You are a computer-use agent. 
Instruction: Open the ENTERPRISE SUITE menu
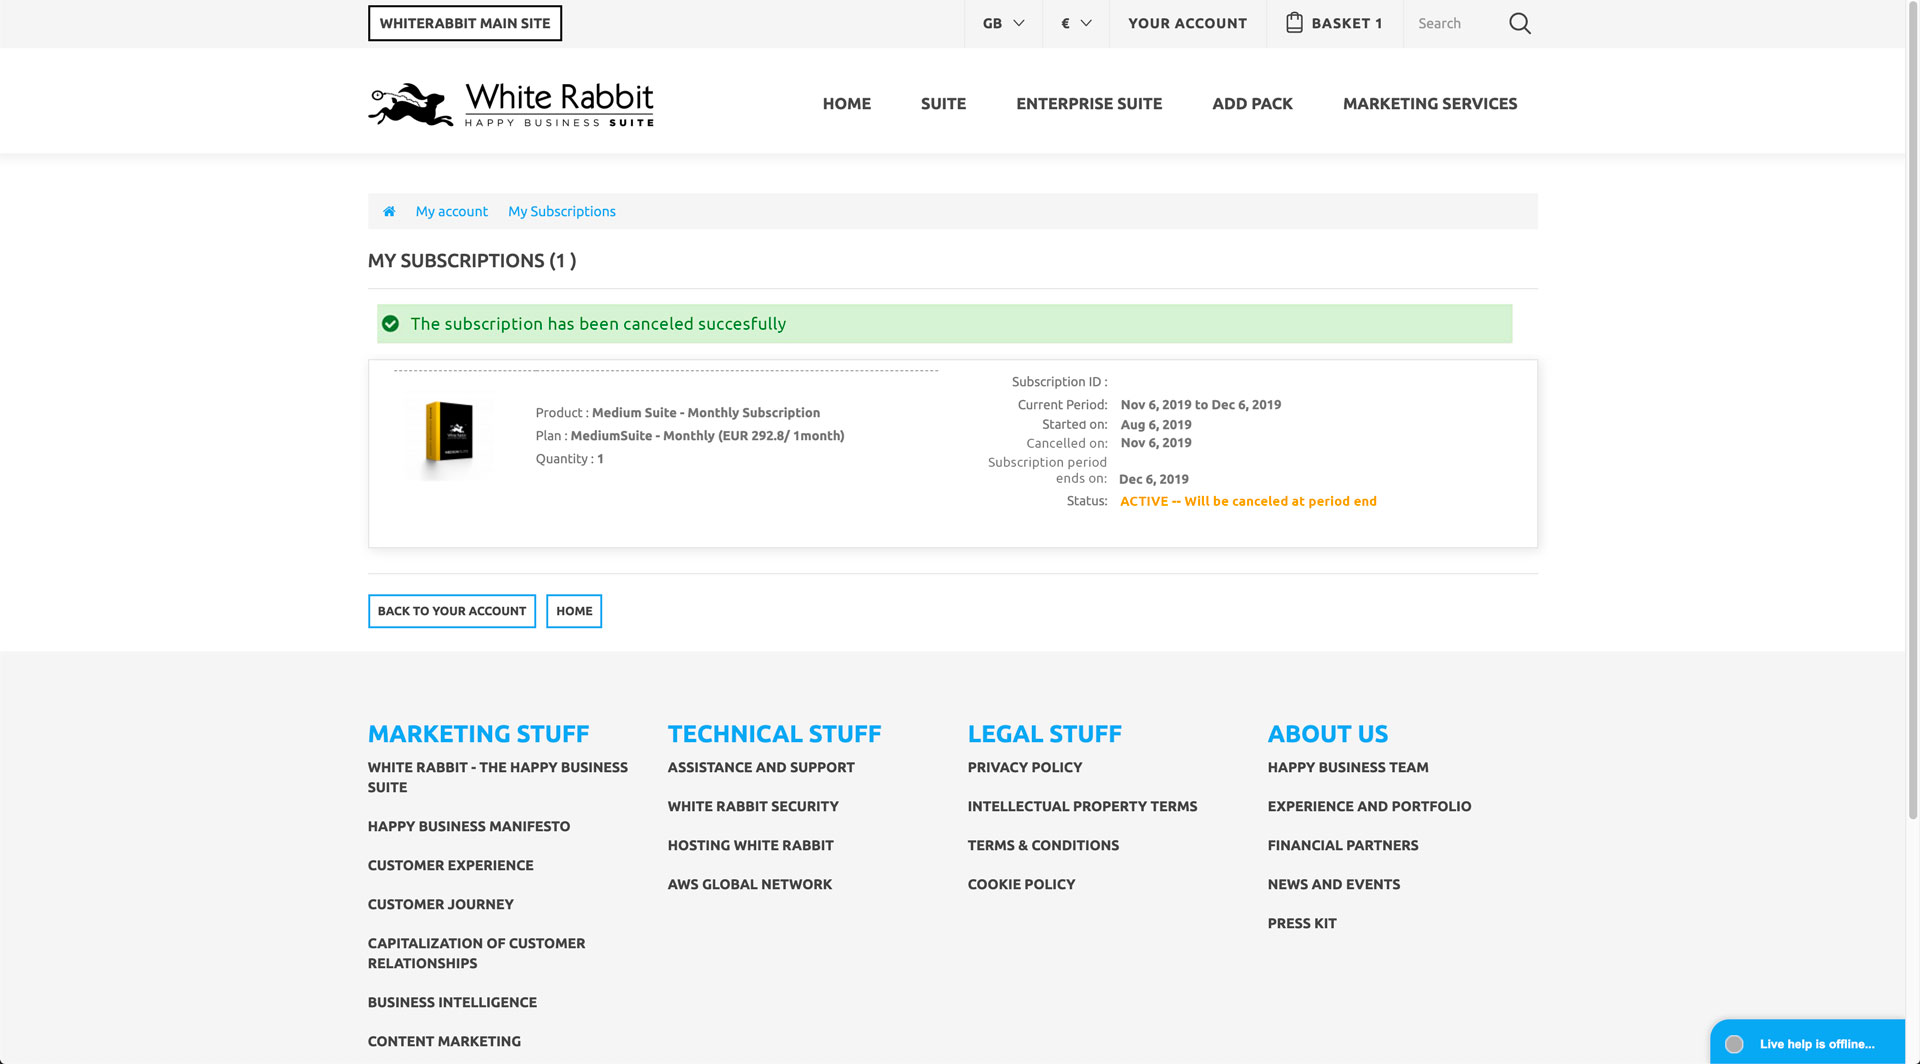[1089, 103]
